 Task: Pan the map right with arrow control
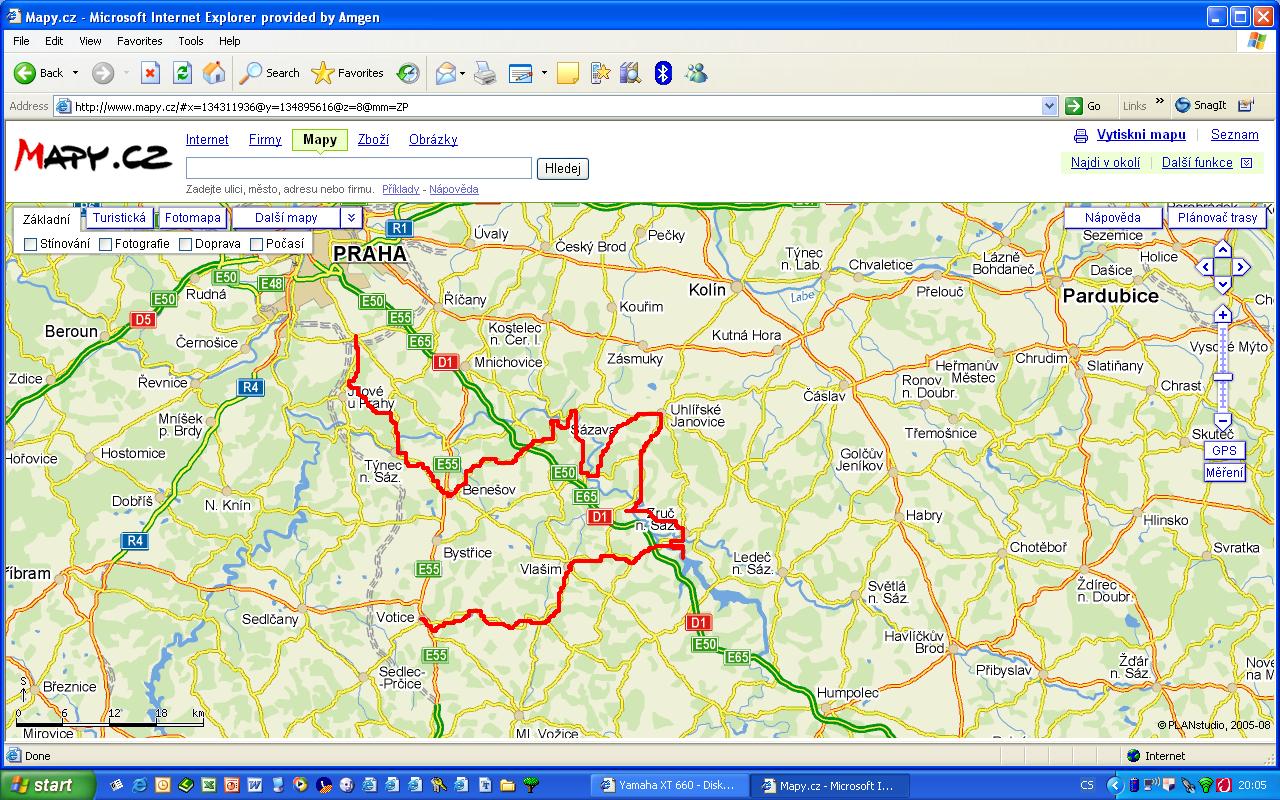click(x=1241, y=267)
